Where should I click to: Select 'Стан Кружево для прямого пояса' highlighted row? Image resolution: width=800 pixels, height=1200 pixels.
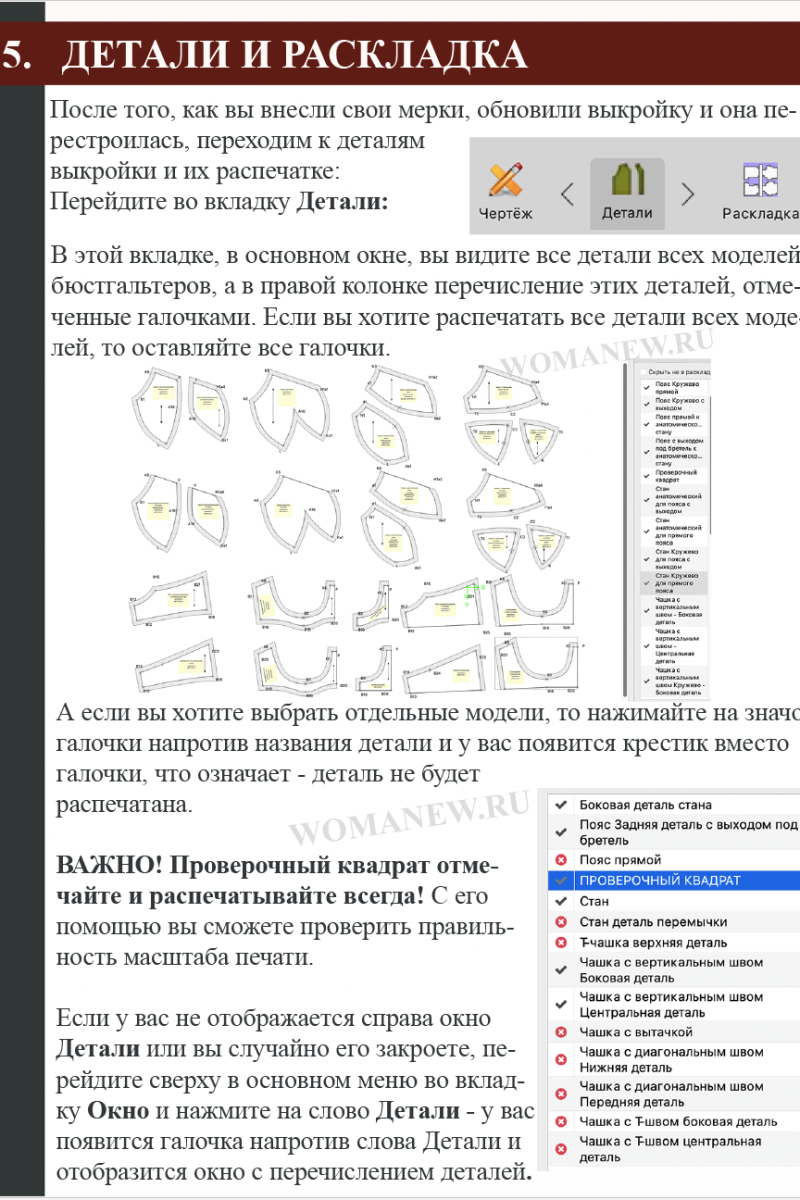coord(674,583)
